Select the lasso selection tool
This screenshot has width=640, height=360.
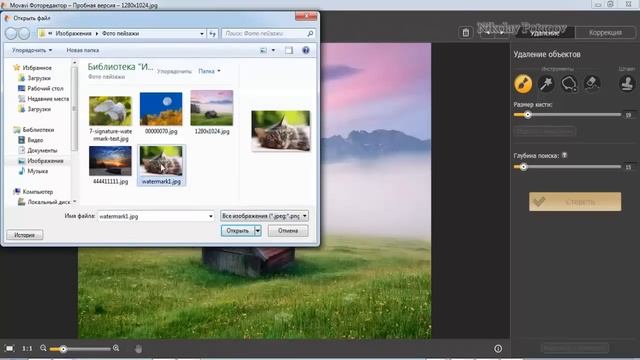(569, 84)
